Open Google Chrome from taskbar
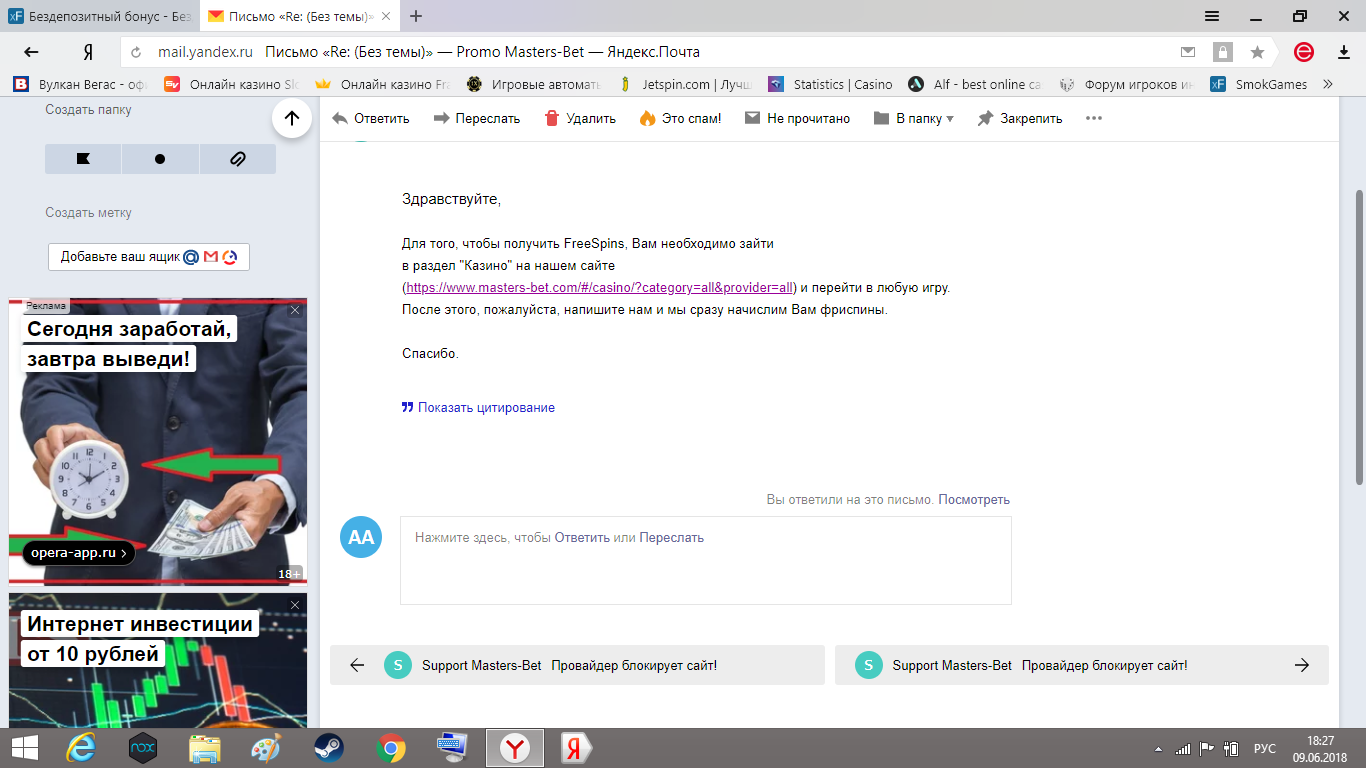 (x=391, y=748)
